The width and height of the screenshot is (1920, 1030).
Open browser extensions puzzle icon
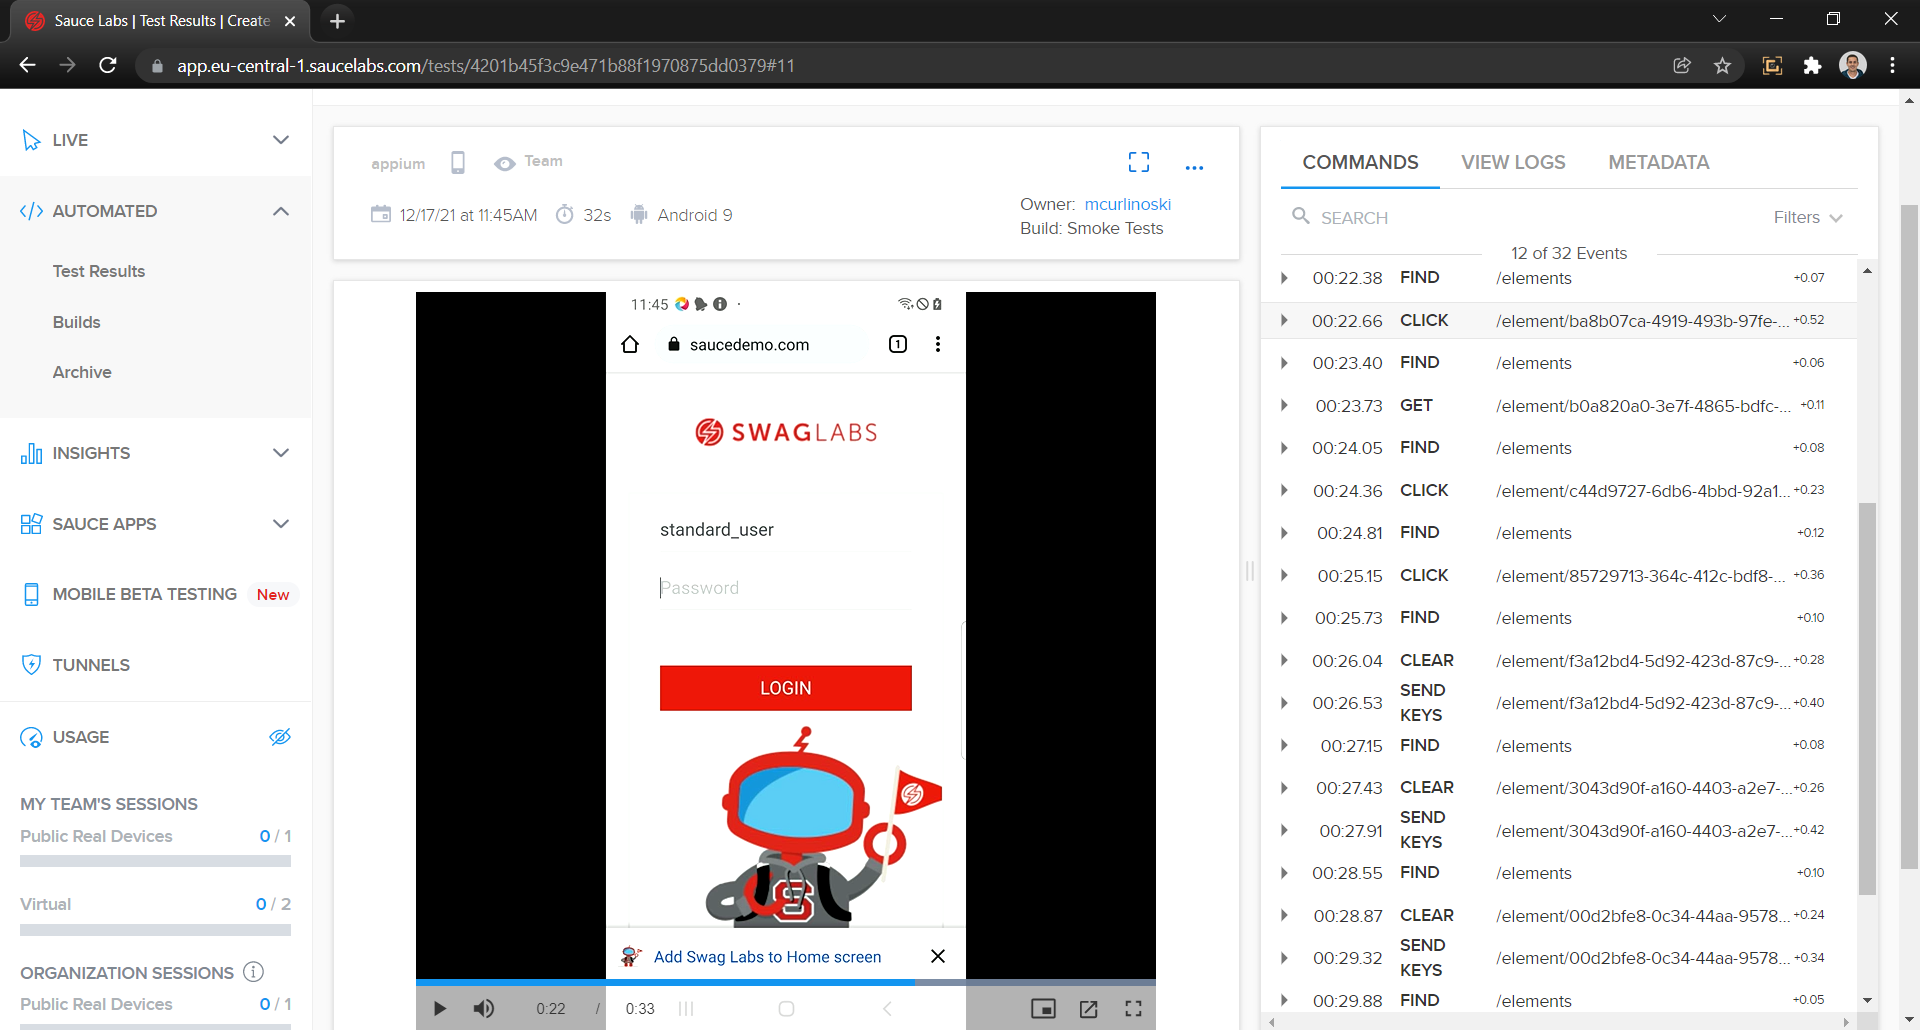(1812, 65)
